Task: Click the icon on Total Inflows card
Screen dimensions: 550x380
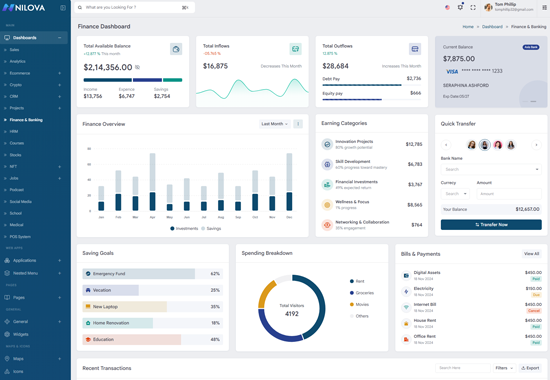Action: pos(295,49)
